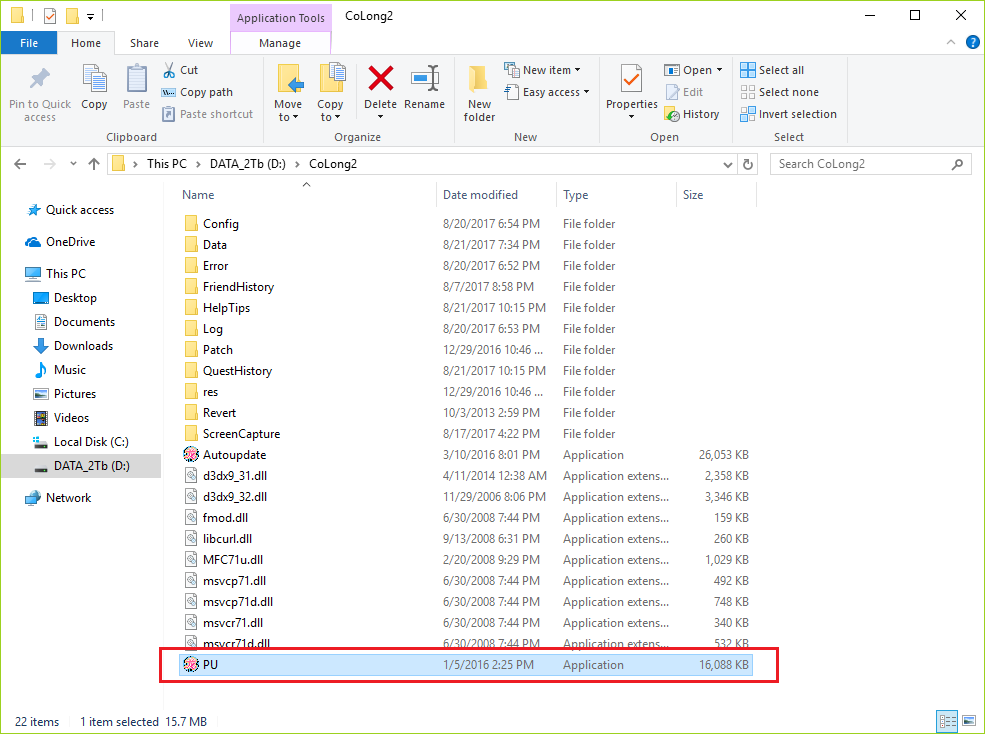
Task: Click the Properties icon
Action: coord(631,79)
